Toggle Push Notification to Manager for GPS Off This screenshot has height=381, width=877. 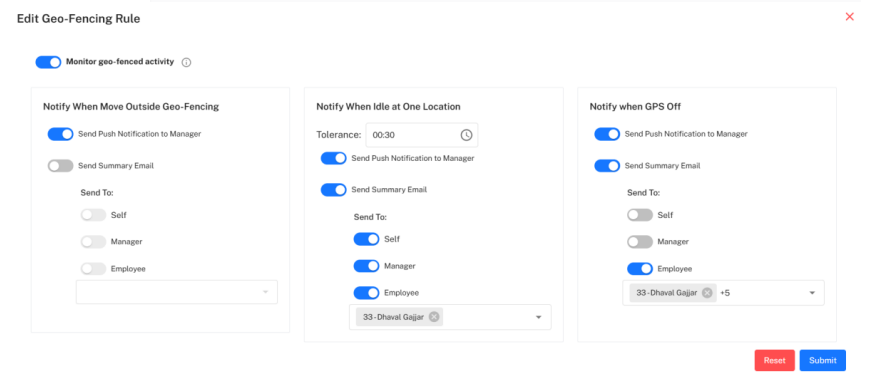(607, 134)
